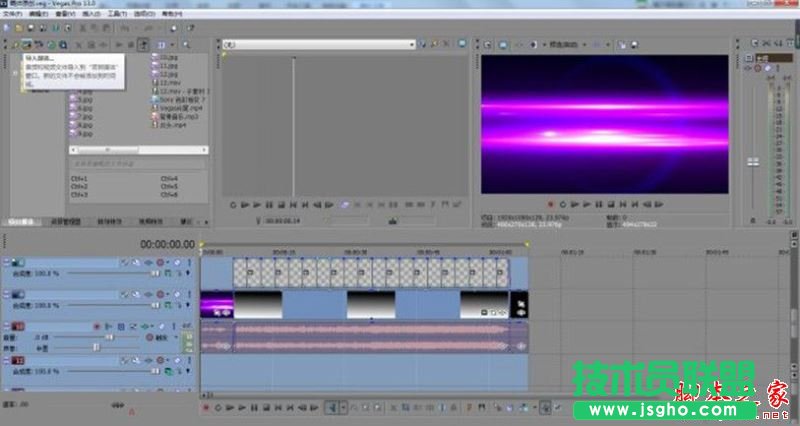This screenshot has width=800, height=426.
Task: Click Compositing Mode icon on top video track
Action: tap(167, 274)
